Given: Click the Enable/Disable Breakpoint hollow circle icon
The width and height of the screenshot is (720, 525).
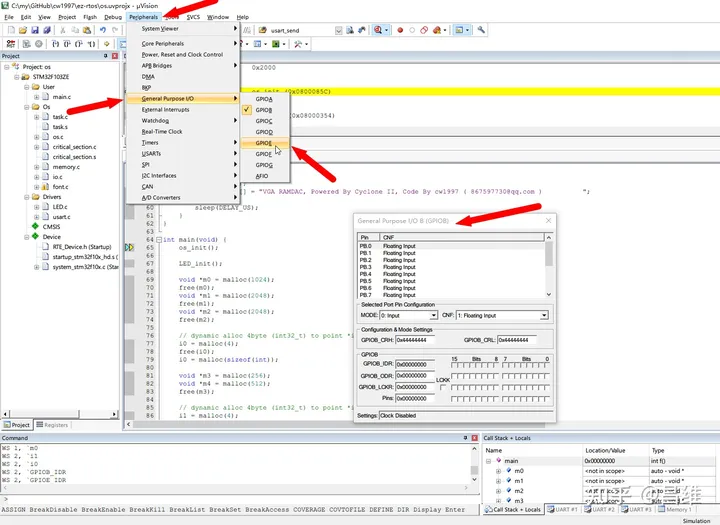Looking at the screenshot, I should 412,30.
